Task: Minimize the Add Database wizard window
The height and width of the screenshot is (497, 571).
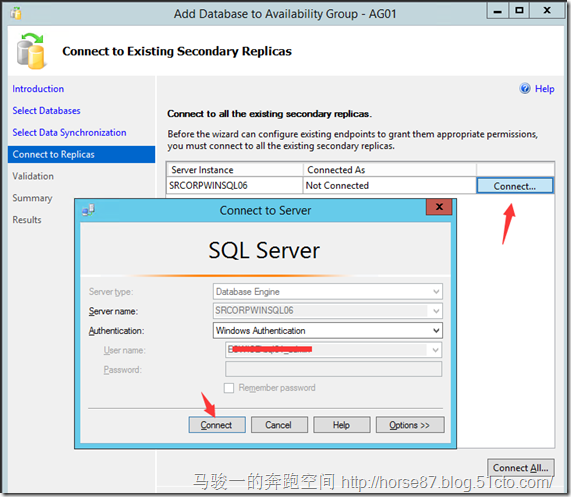Action: (x=497, y=11)
